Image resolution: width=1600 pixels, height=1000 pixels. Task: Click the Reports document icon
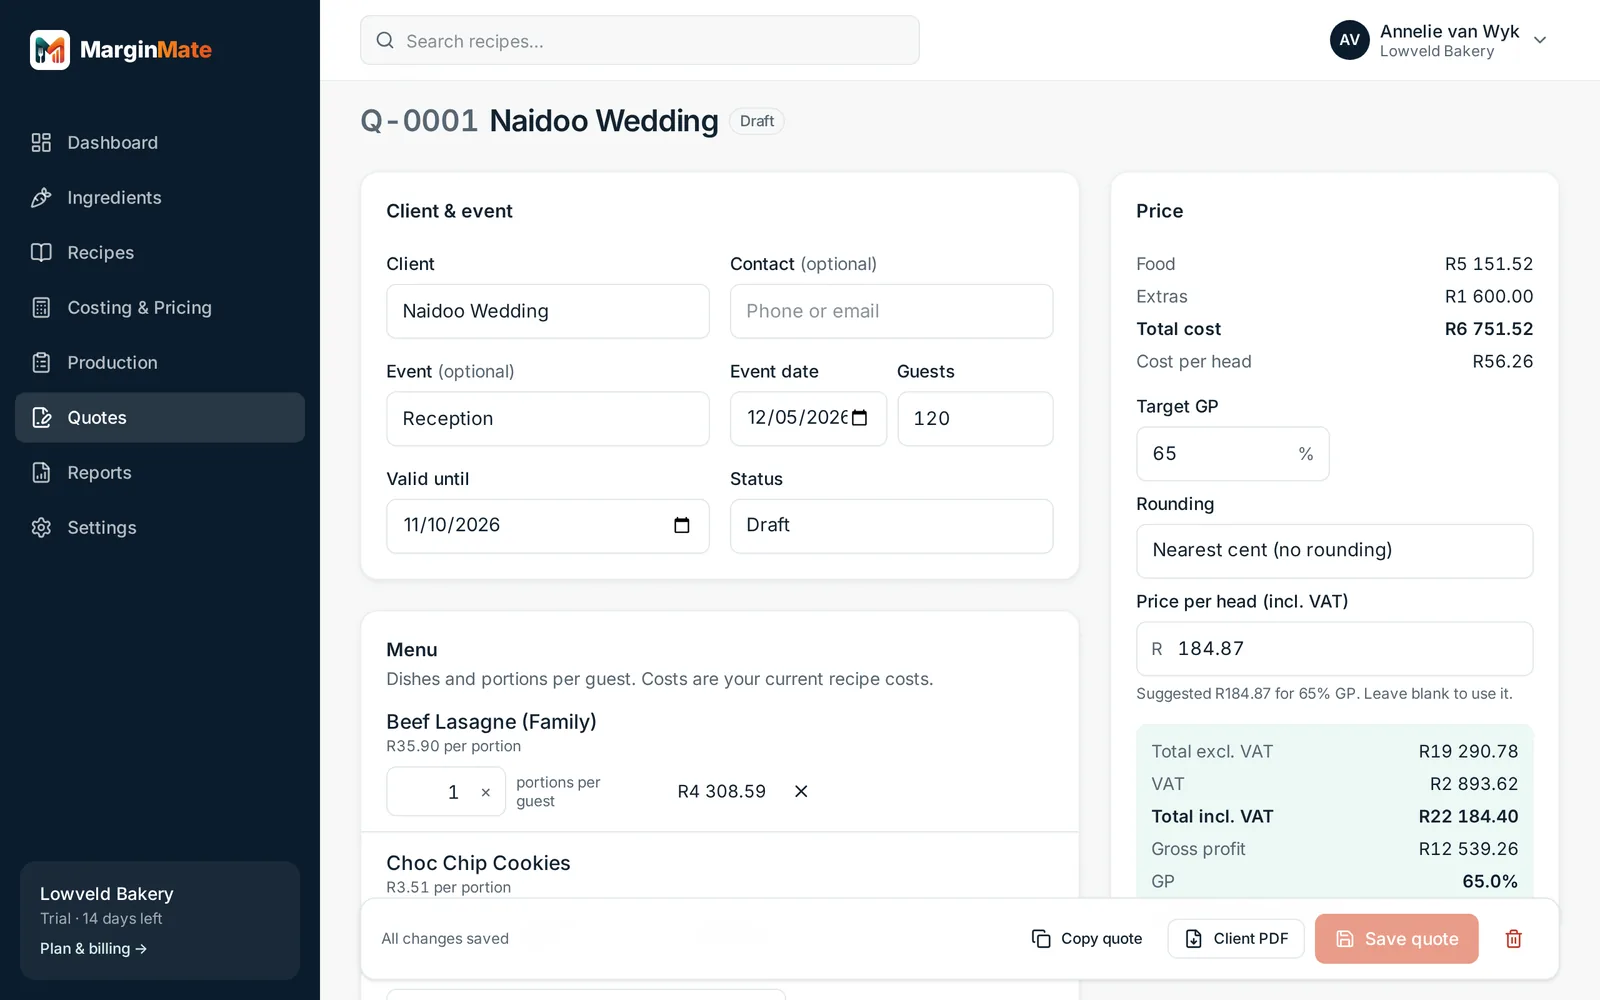41,473
